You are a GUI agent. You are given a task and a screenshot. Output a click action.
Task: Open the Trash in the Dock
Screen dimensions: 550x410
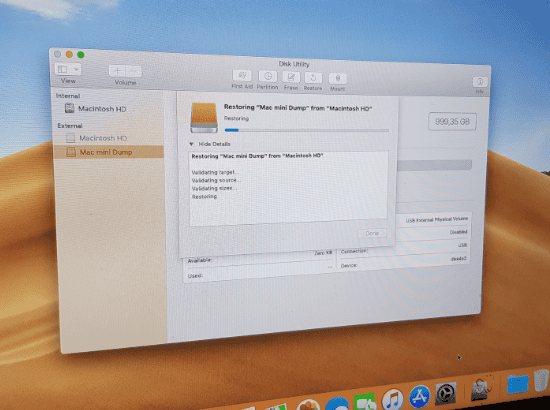pos(541,380)
